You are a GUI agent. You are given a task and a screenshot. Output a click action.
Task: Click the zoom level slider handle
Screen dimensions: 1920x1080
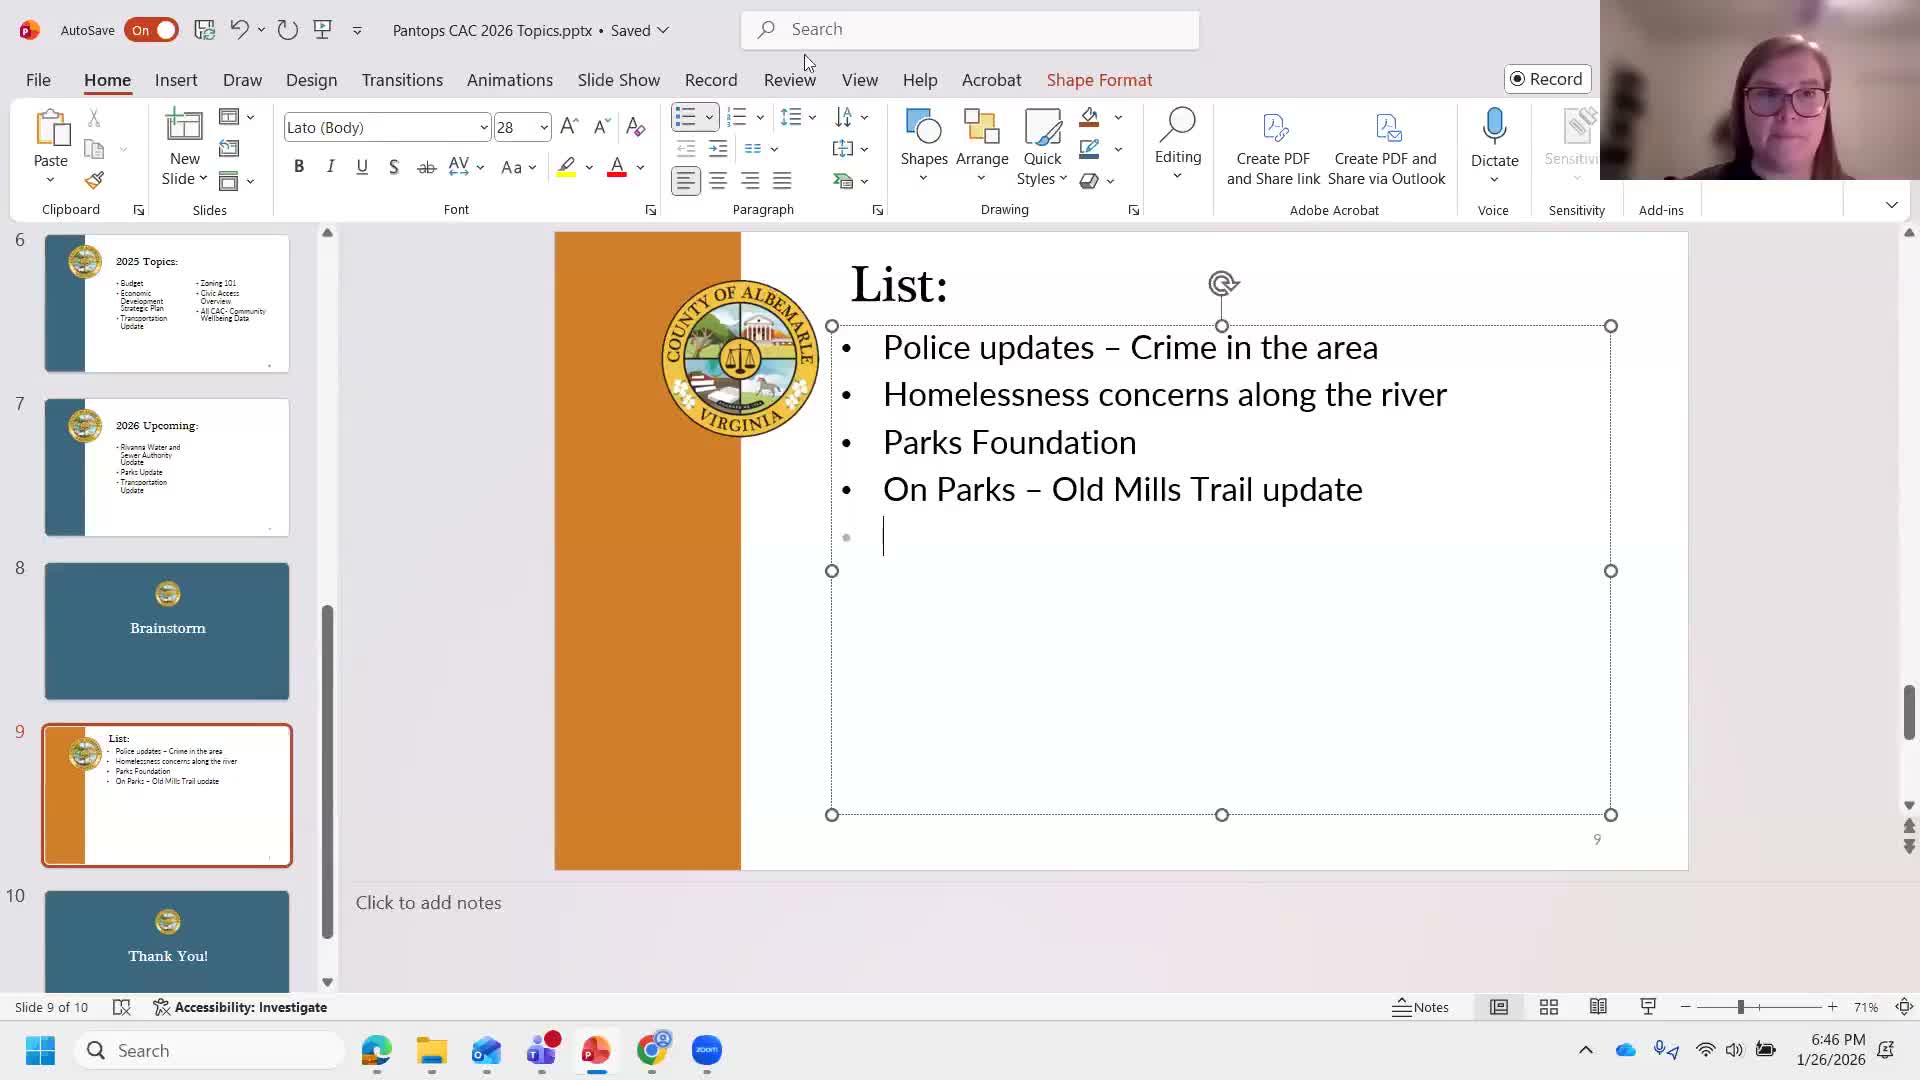pyautogui.click(x=1740, y=1007)
